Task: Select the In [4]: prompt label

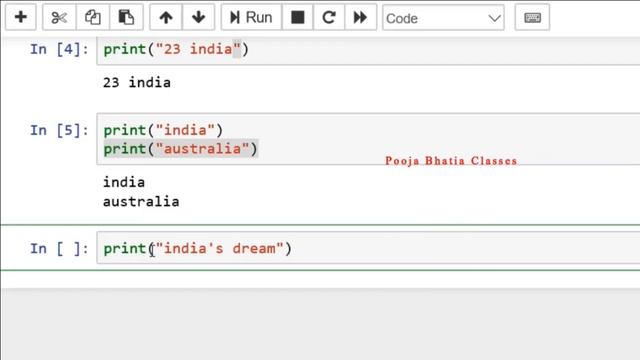Action: click(x=59, y=49)
